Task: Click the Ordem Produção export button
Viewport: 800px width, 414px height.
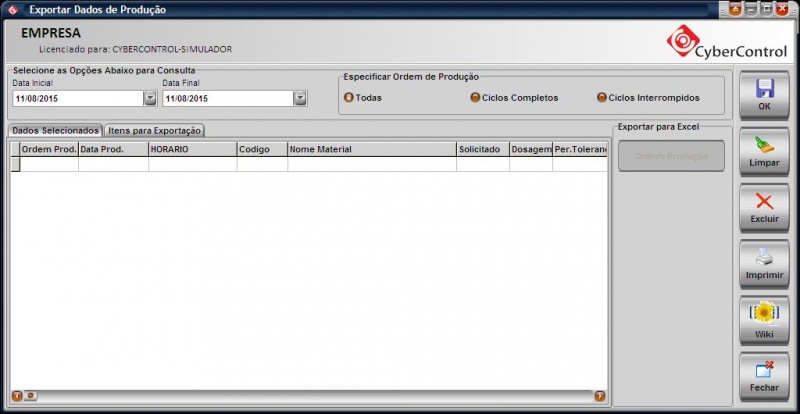Action: coord(671,156)
